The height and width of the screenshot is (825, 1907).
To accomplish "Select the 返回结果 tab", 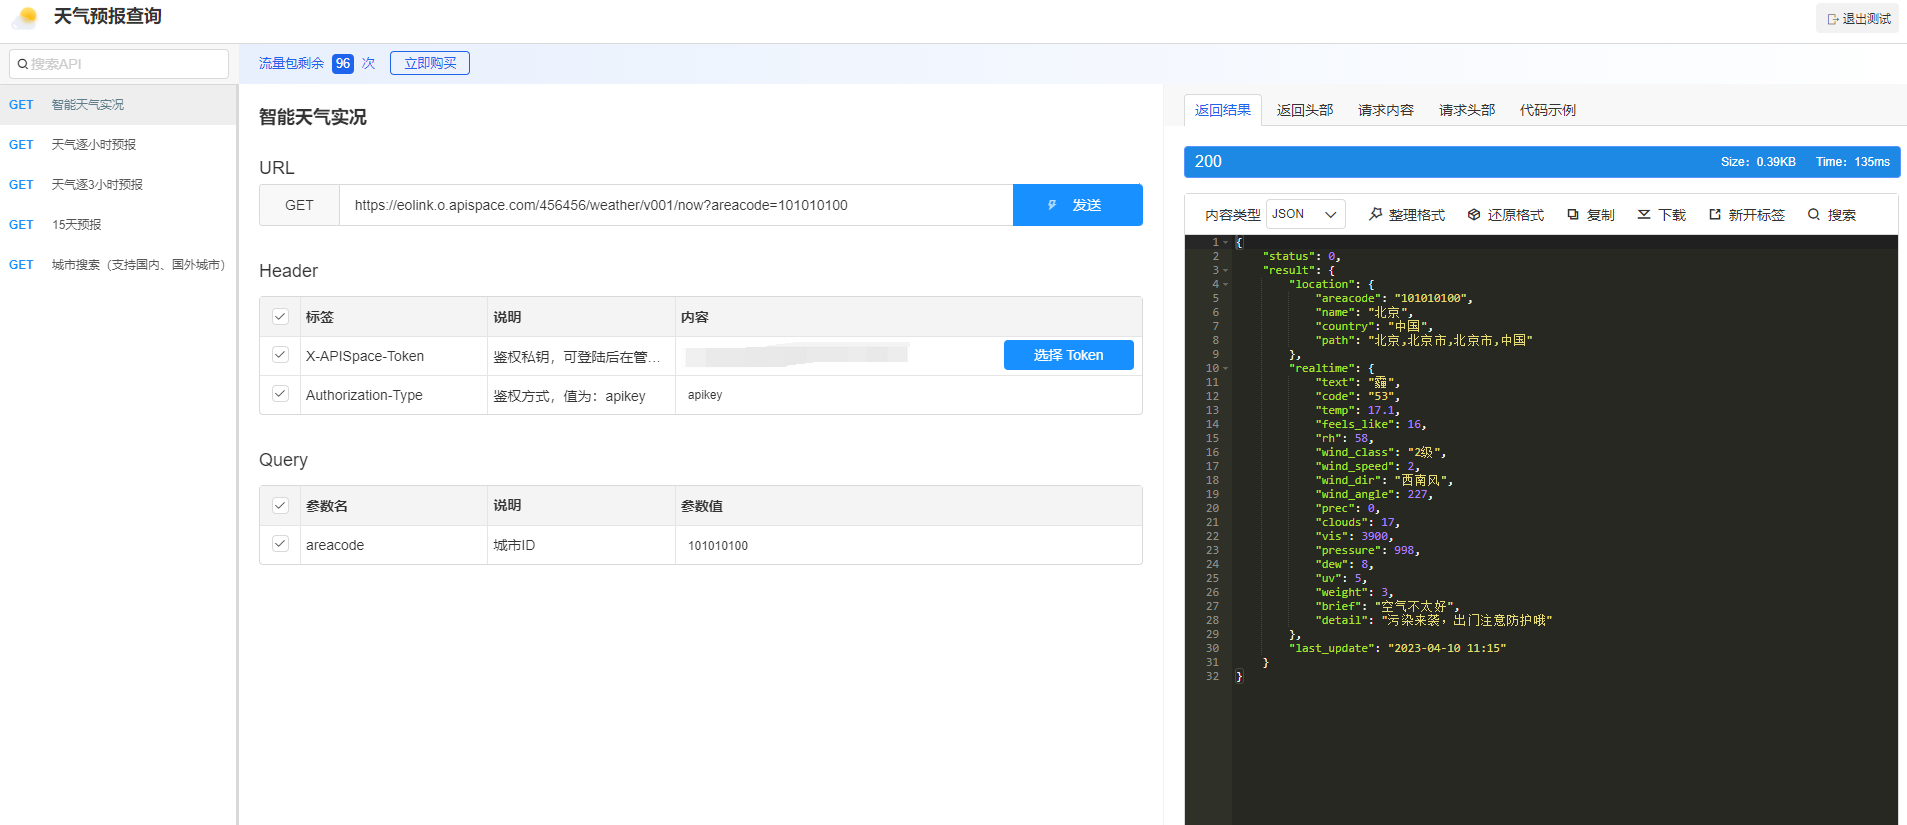I will point(1223,110).
